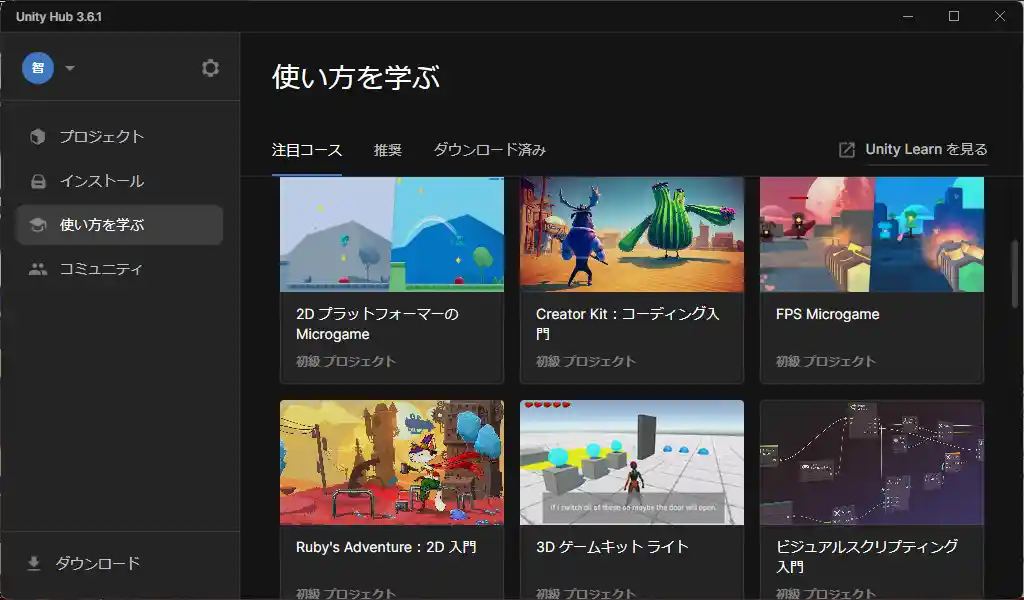Image resolution: width=1024 pixels, height=600 pixels.
Task: Open the Ruby's Adventure thumbnail
Action: point(392,462)
